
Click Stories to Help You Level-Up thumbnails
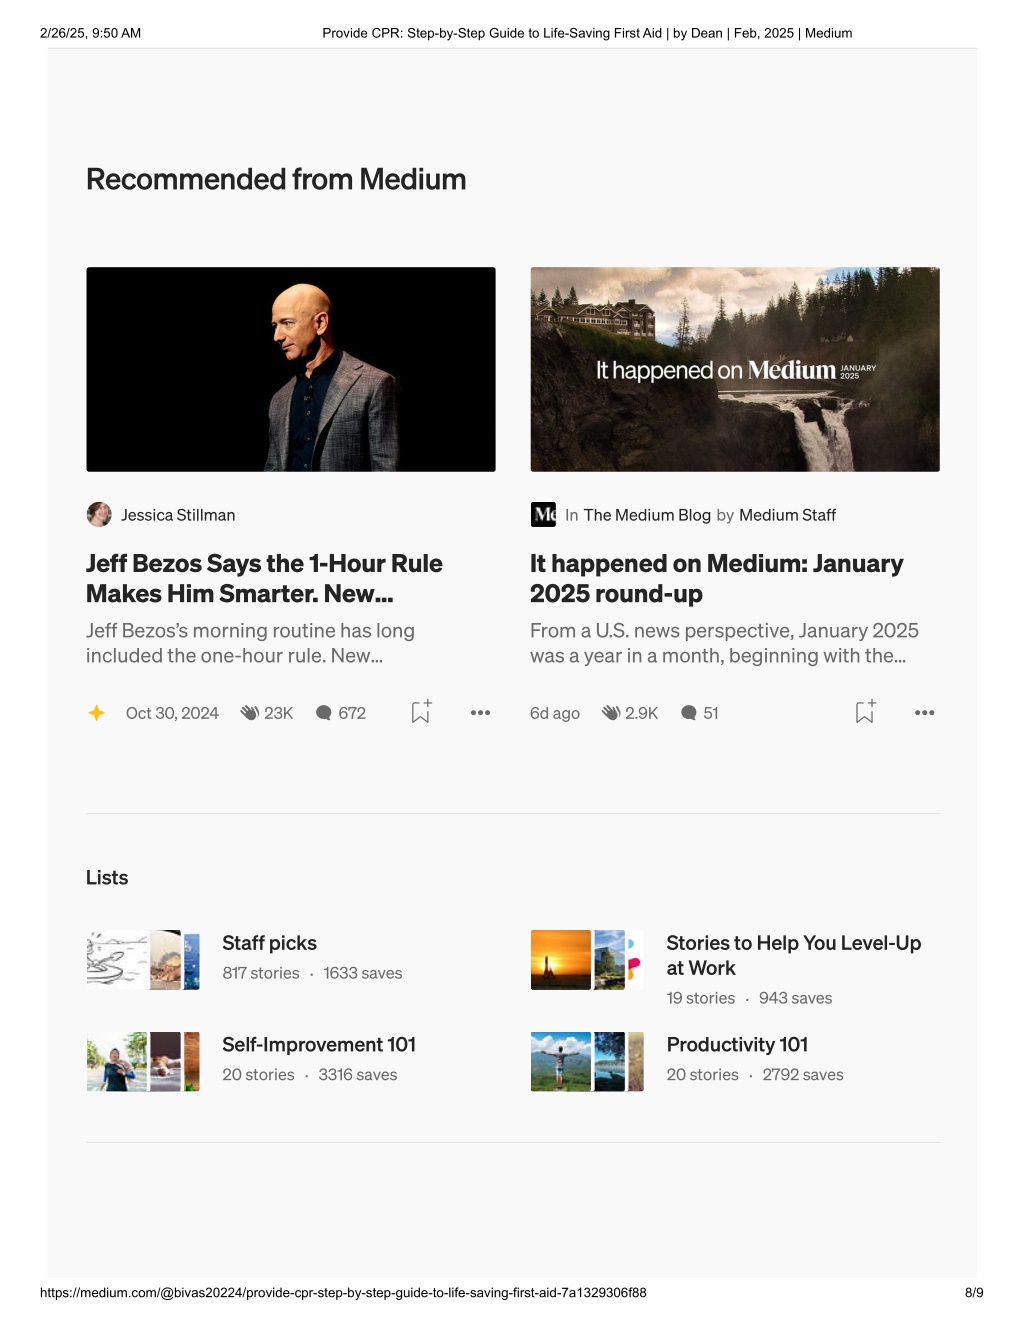587,960
